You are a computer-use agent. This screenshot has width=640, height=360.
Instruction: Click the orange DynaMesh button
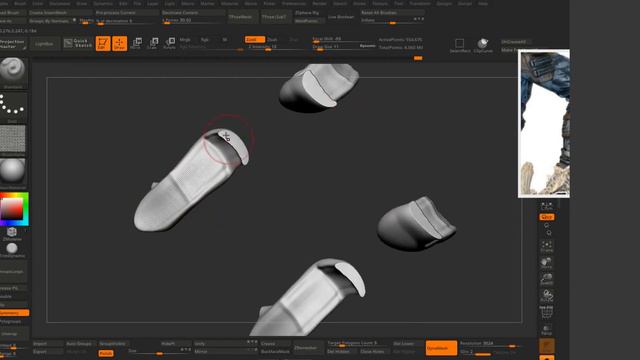point(441,348)
